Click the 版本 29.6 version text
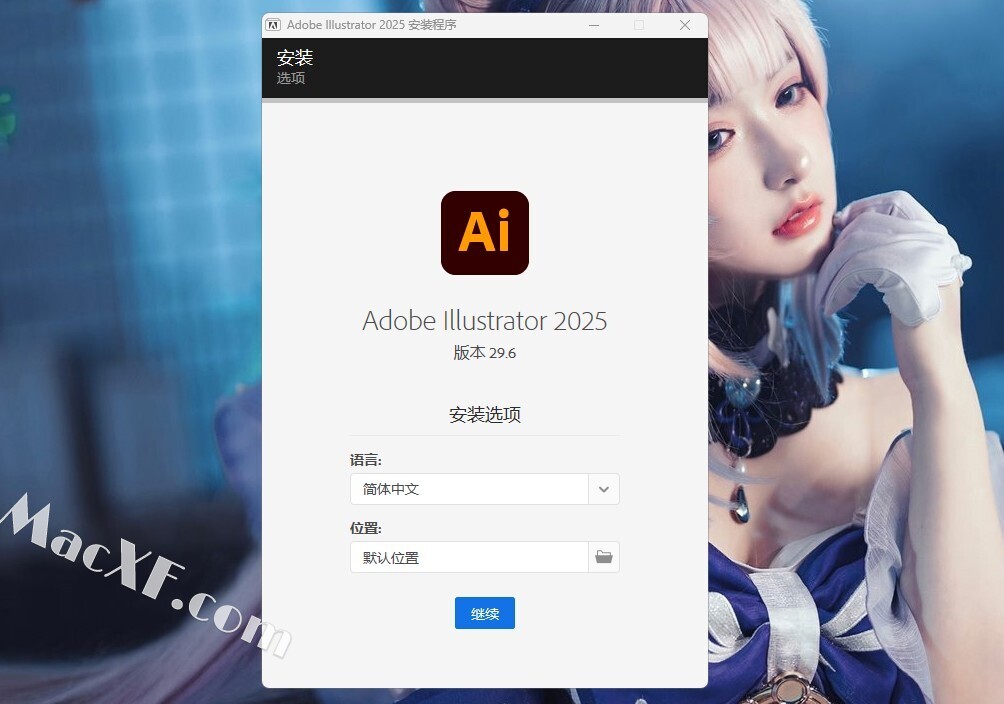Screen dimensions: 1004x704 pyautogui.click(x=485, y=353)
